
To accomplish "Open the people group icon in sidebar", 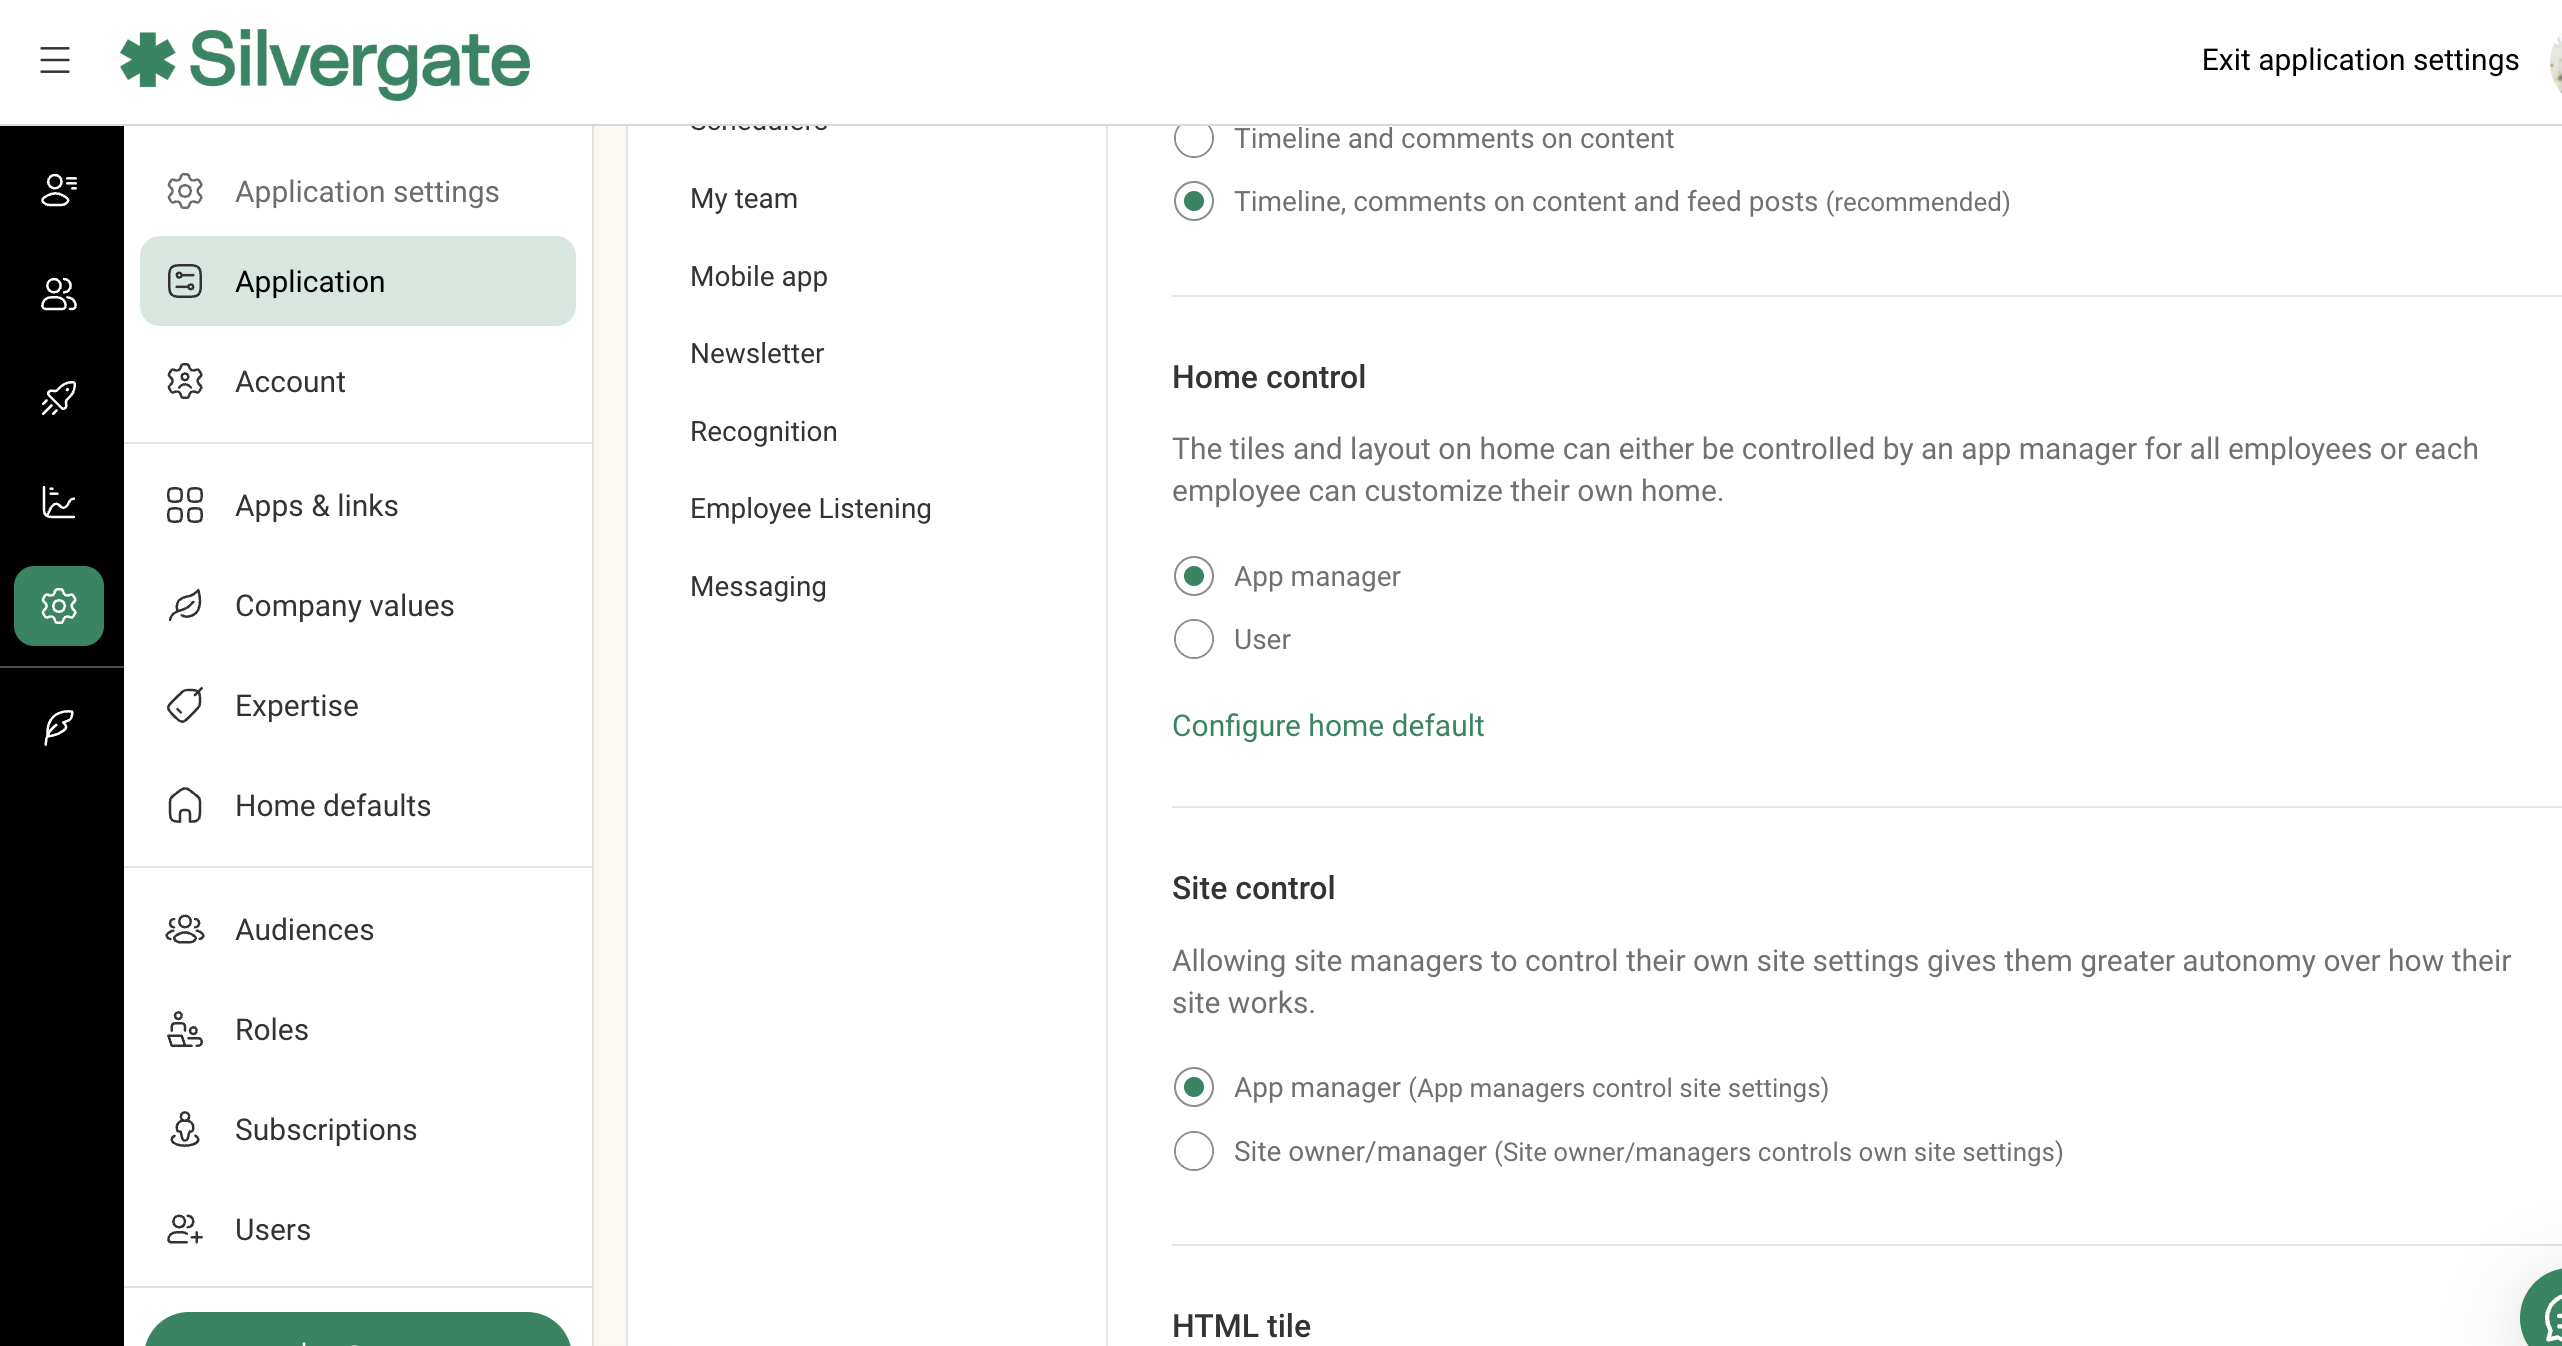I will click(58, 294).
